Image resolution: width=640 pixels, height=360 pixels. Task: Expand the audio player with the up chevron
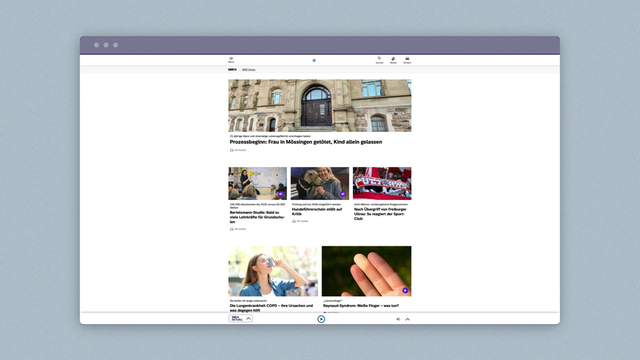[407, 319]
